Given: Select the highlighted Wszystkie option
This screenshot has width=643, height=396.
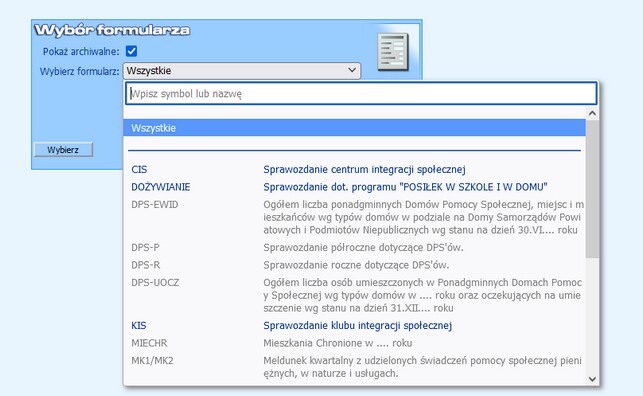Looking at the screenshot, I should coord(354,128).
